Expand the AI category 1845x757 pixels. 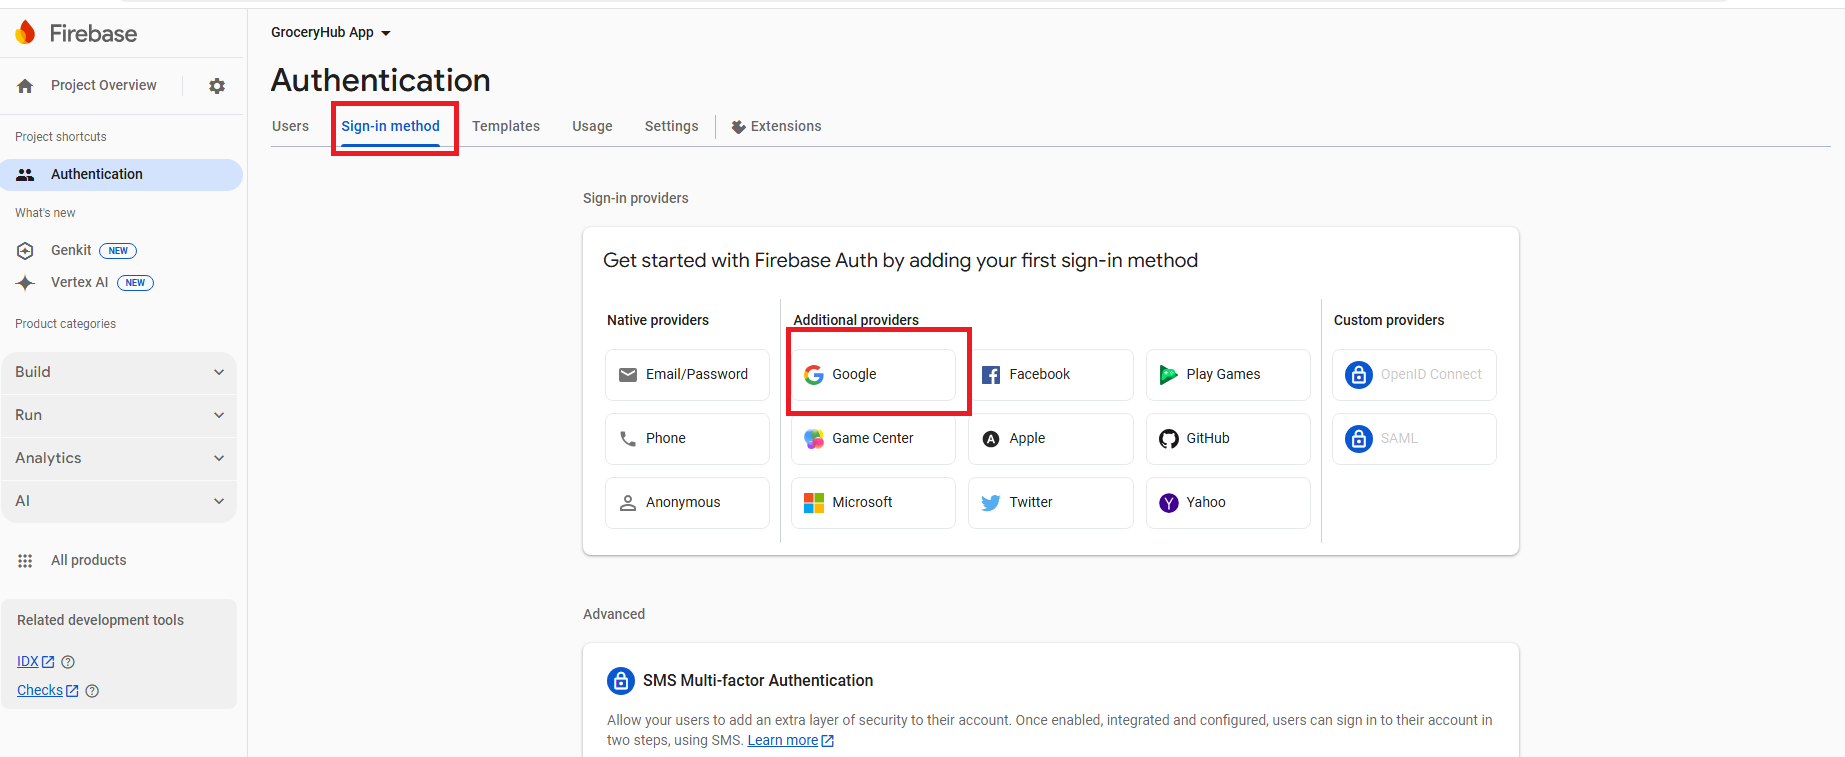(x=119, y=501)
